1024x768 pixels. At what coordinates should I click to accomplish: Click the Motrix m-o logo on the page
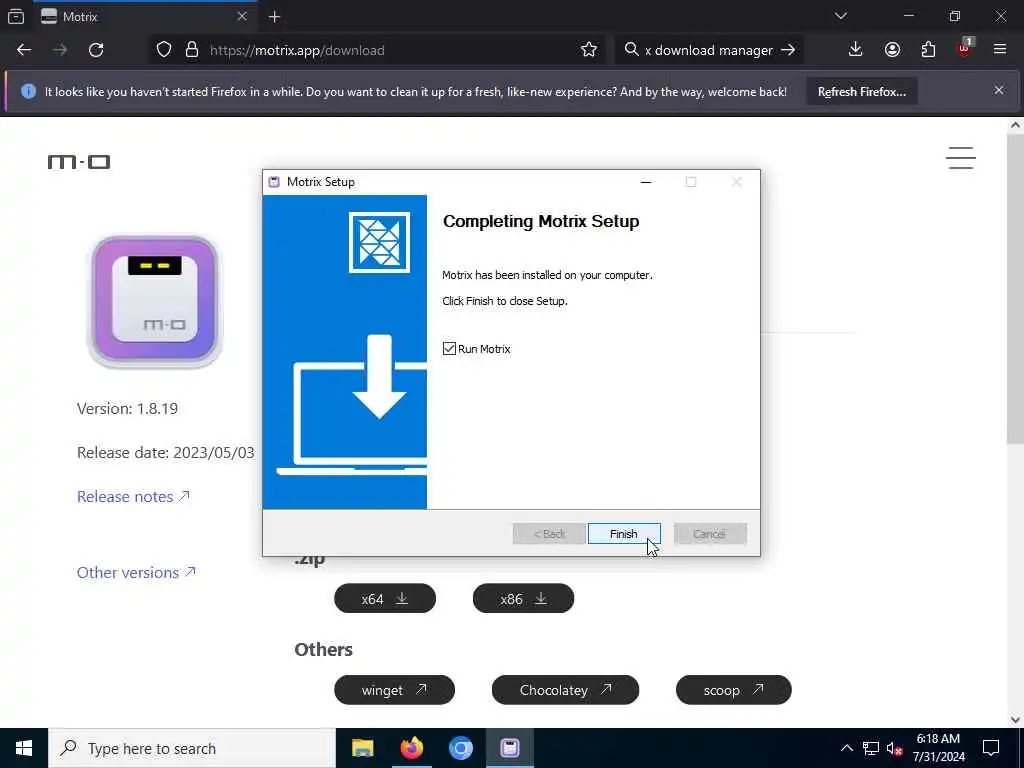coord(79,161)
